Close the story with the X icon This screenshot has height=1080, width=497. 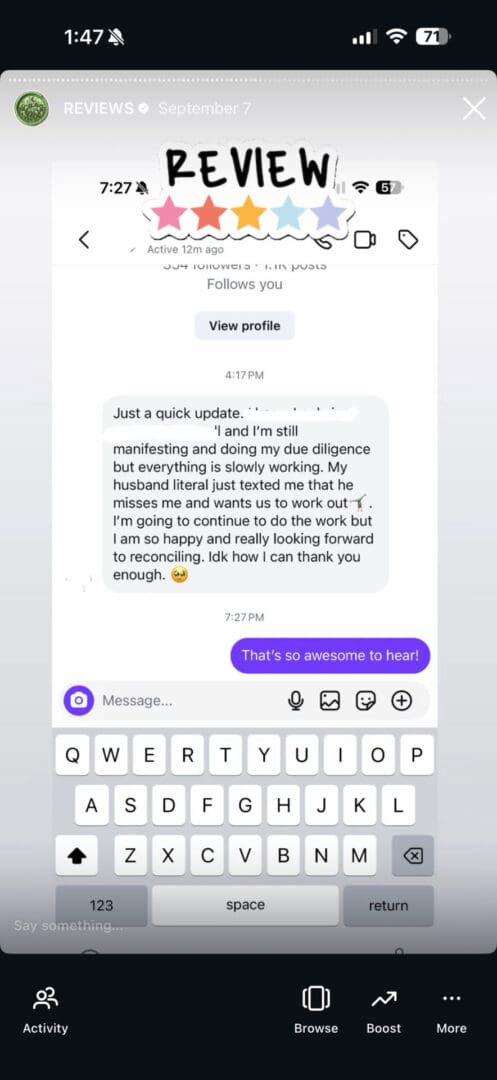474,108
